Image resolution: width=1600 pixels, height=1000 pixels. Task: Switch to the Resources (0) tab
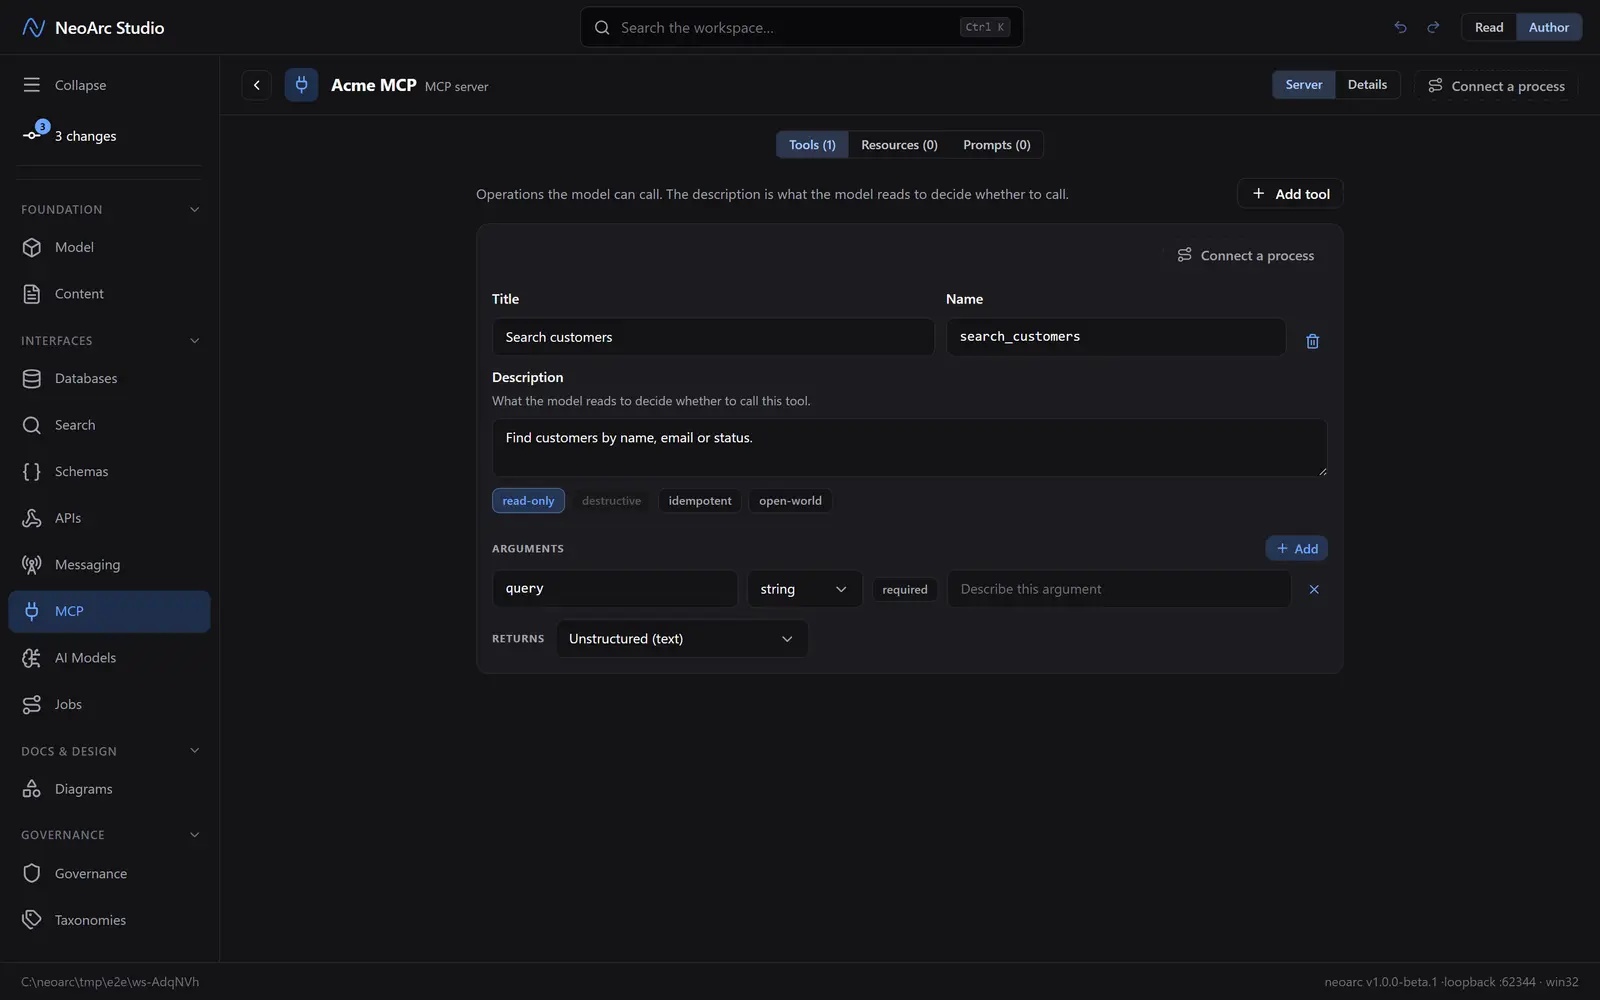point(899,145)
